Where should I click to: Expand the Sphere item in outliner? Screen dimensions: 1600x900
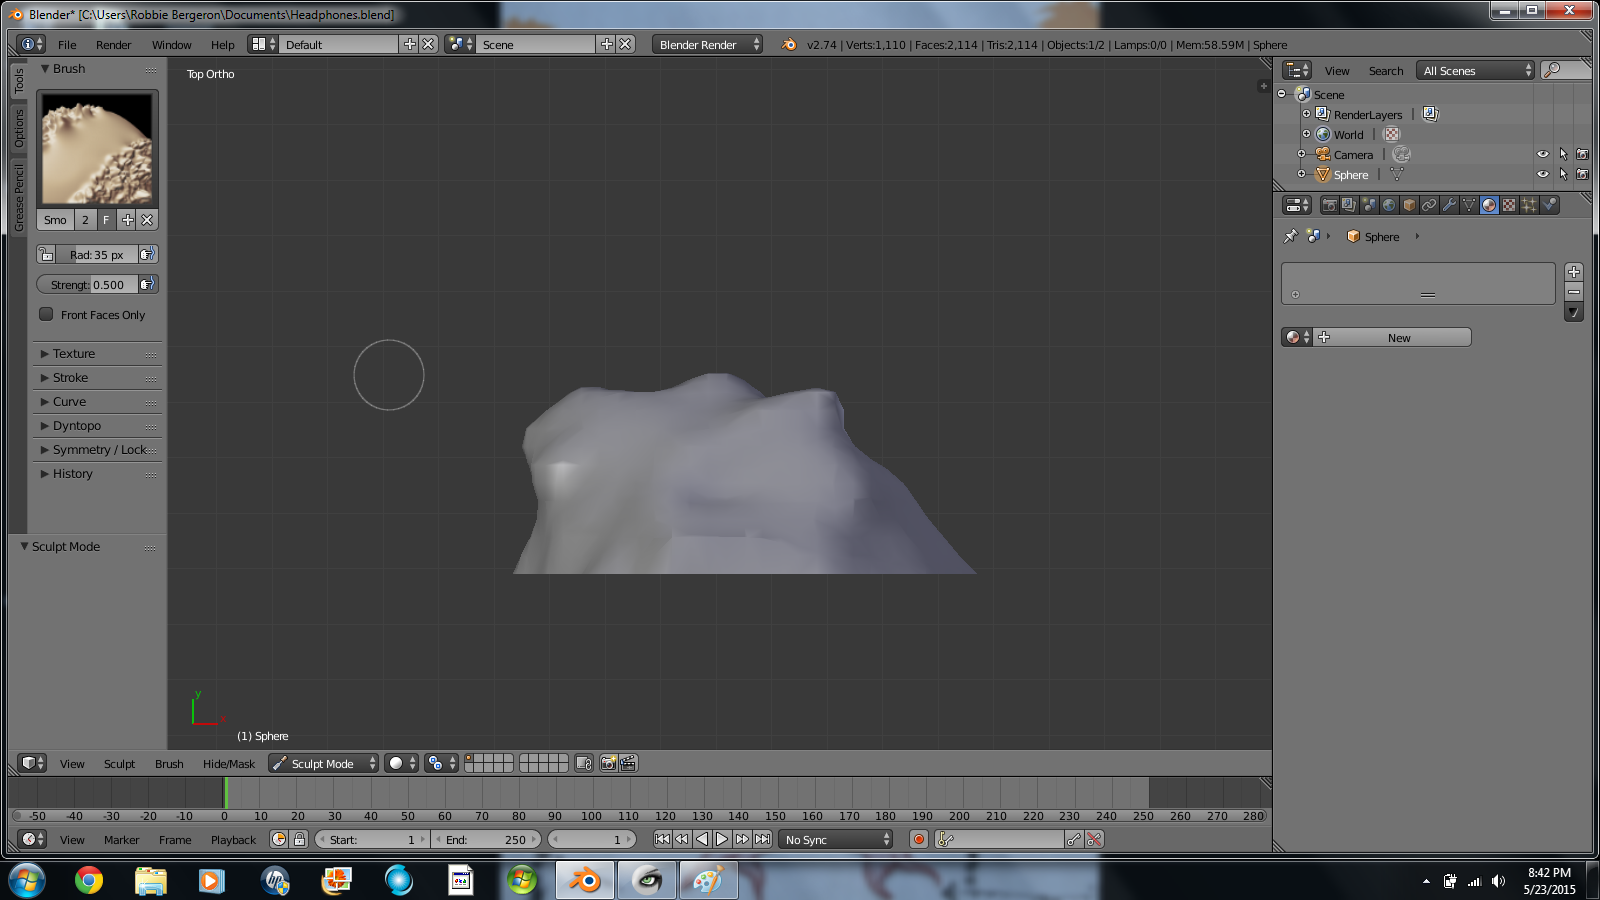point(1301,174)
